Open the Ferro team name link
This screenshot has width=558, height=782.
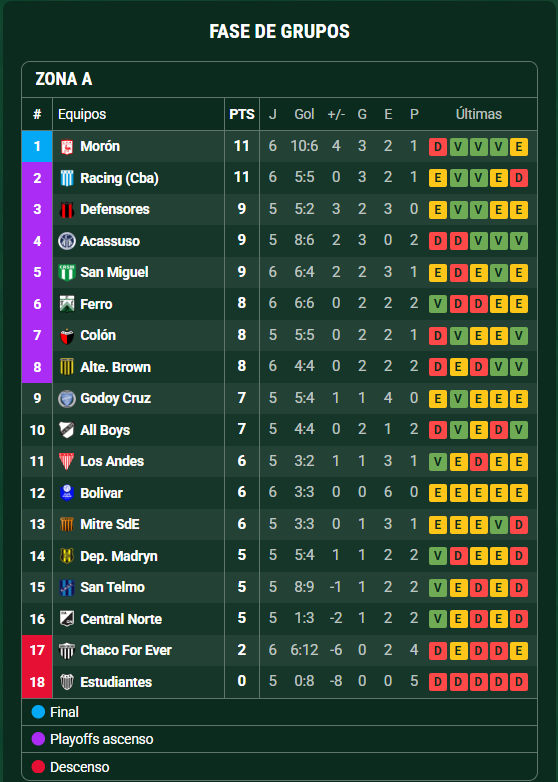point(96,304)
